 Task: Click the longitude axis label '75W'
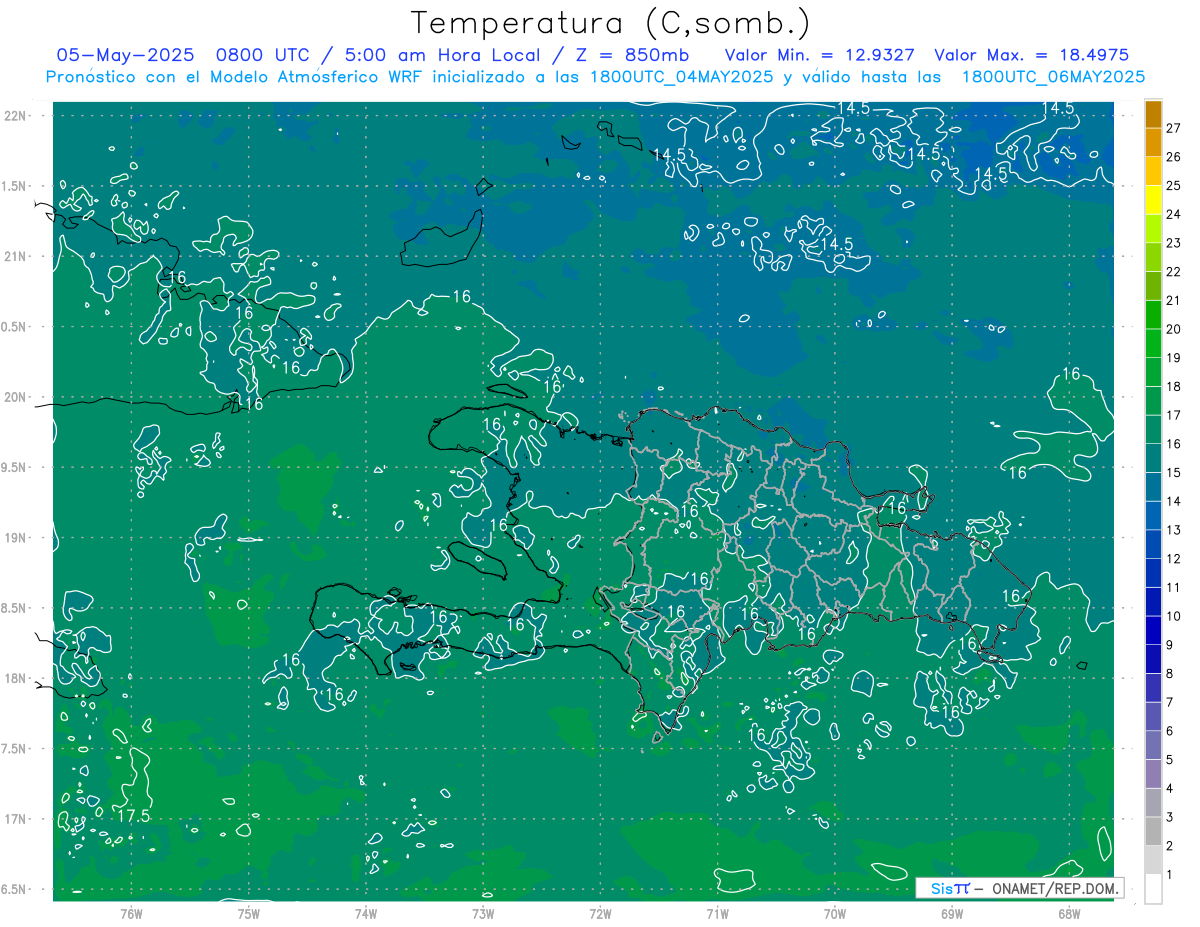249,913
